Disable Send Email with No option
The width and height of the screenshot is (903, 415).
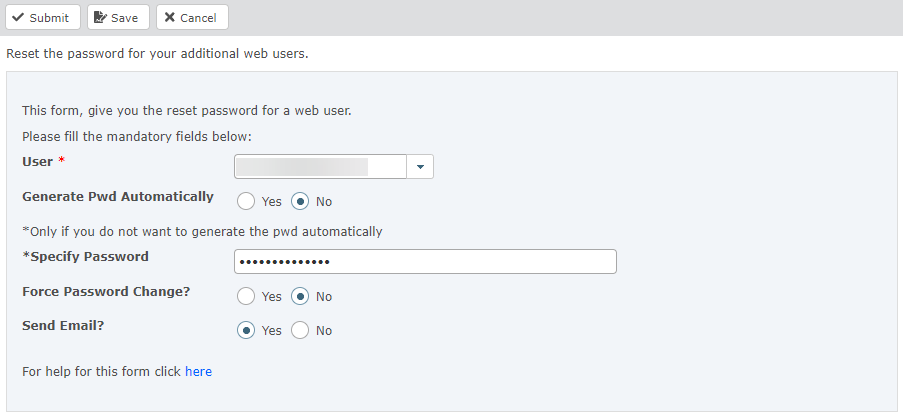300,330
